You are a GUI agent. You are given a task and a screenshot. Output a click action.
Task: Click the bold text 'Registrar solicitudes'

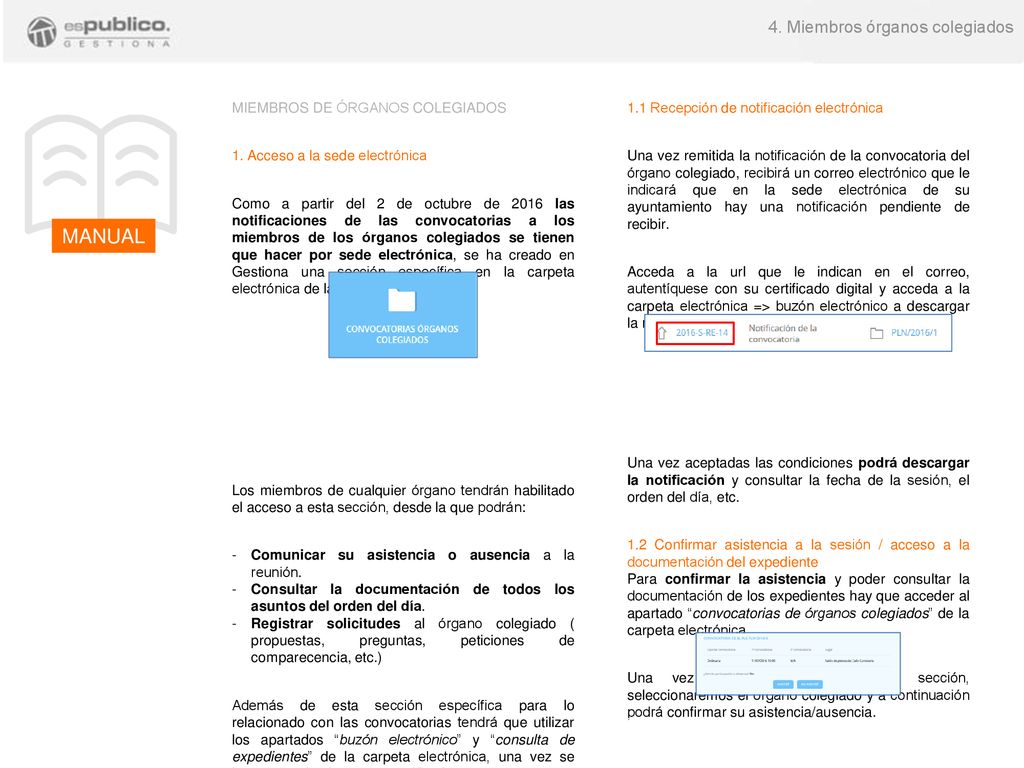point(325,624)
